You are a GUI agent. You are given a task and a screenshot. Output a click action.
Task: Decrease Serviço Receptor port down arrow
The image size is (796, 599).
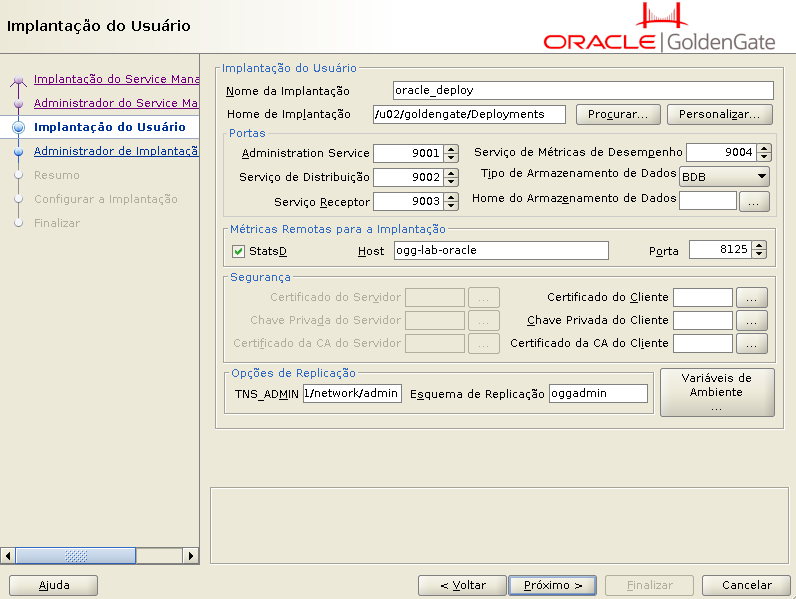click(451, 206)
